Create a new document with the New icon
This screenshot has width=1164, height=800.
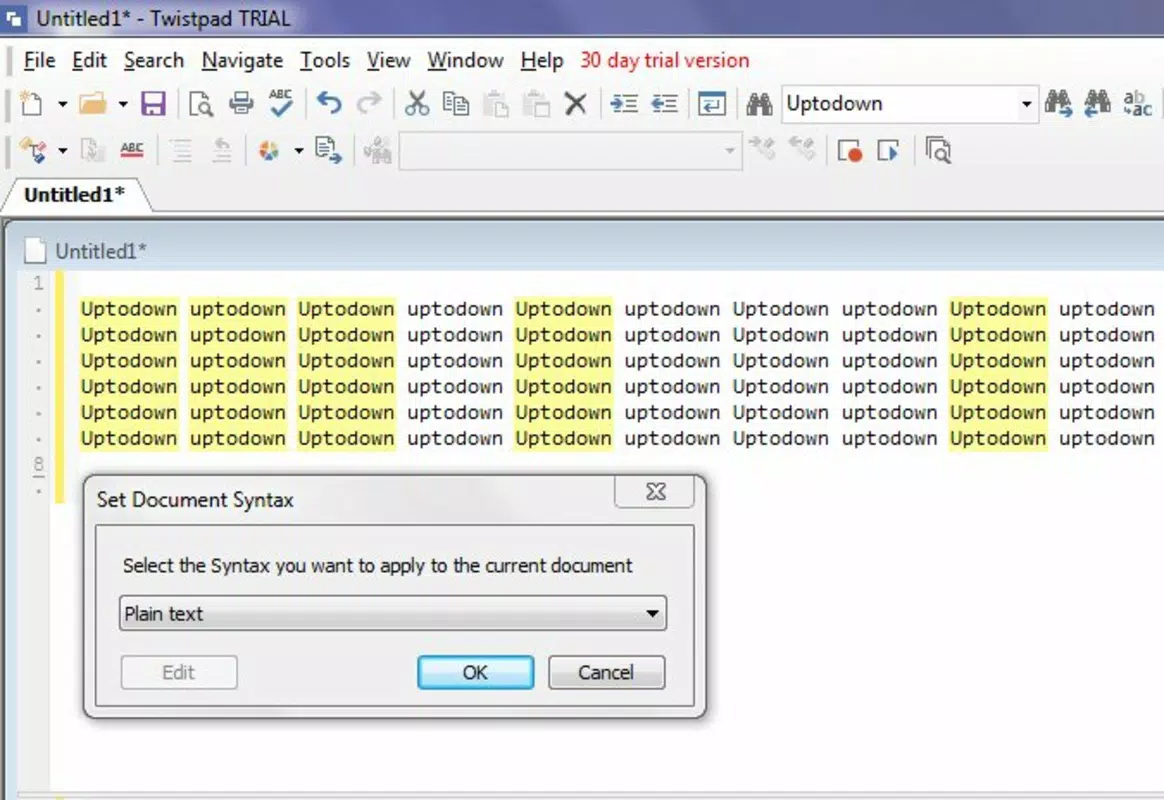[x=31, y=104]
